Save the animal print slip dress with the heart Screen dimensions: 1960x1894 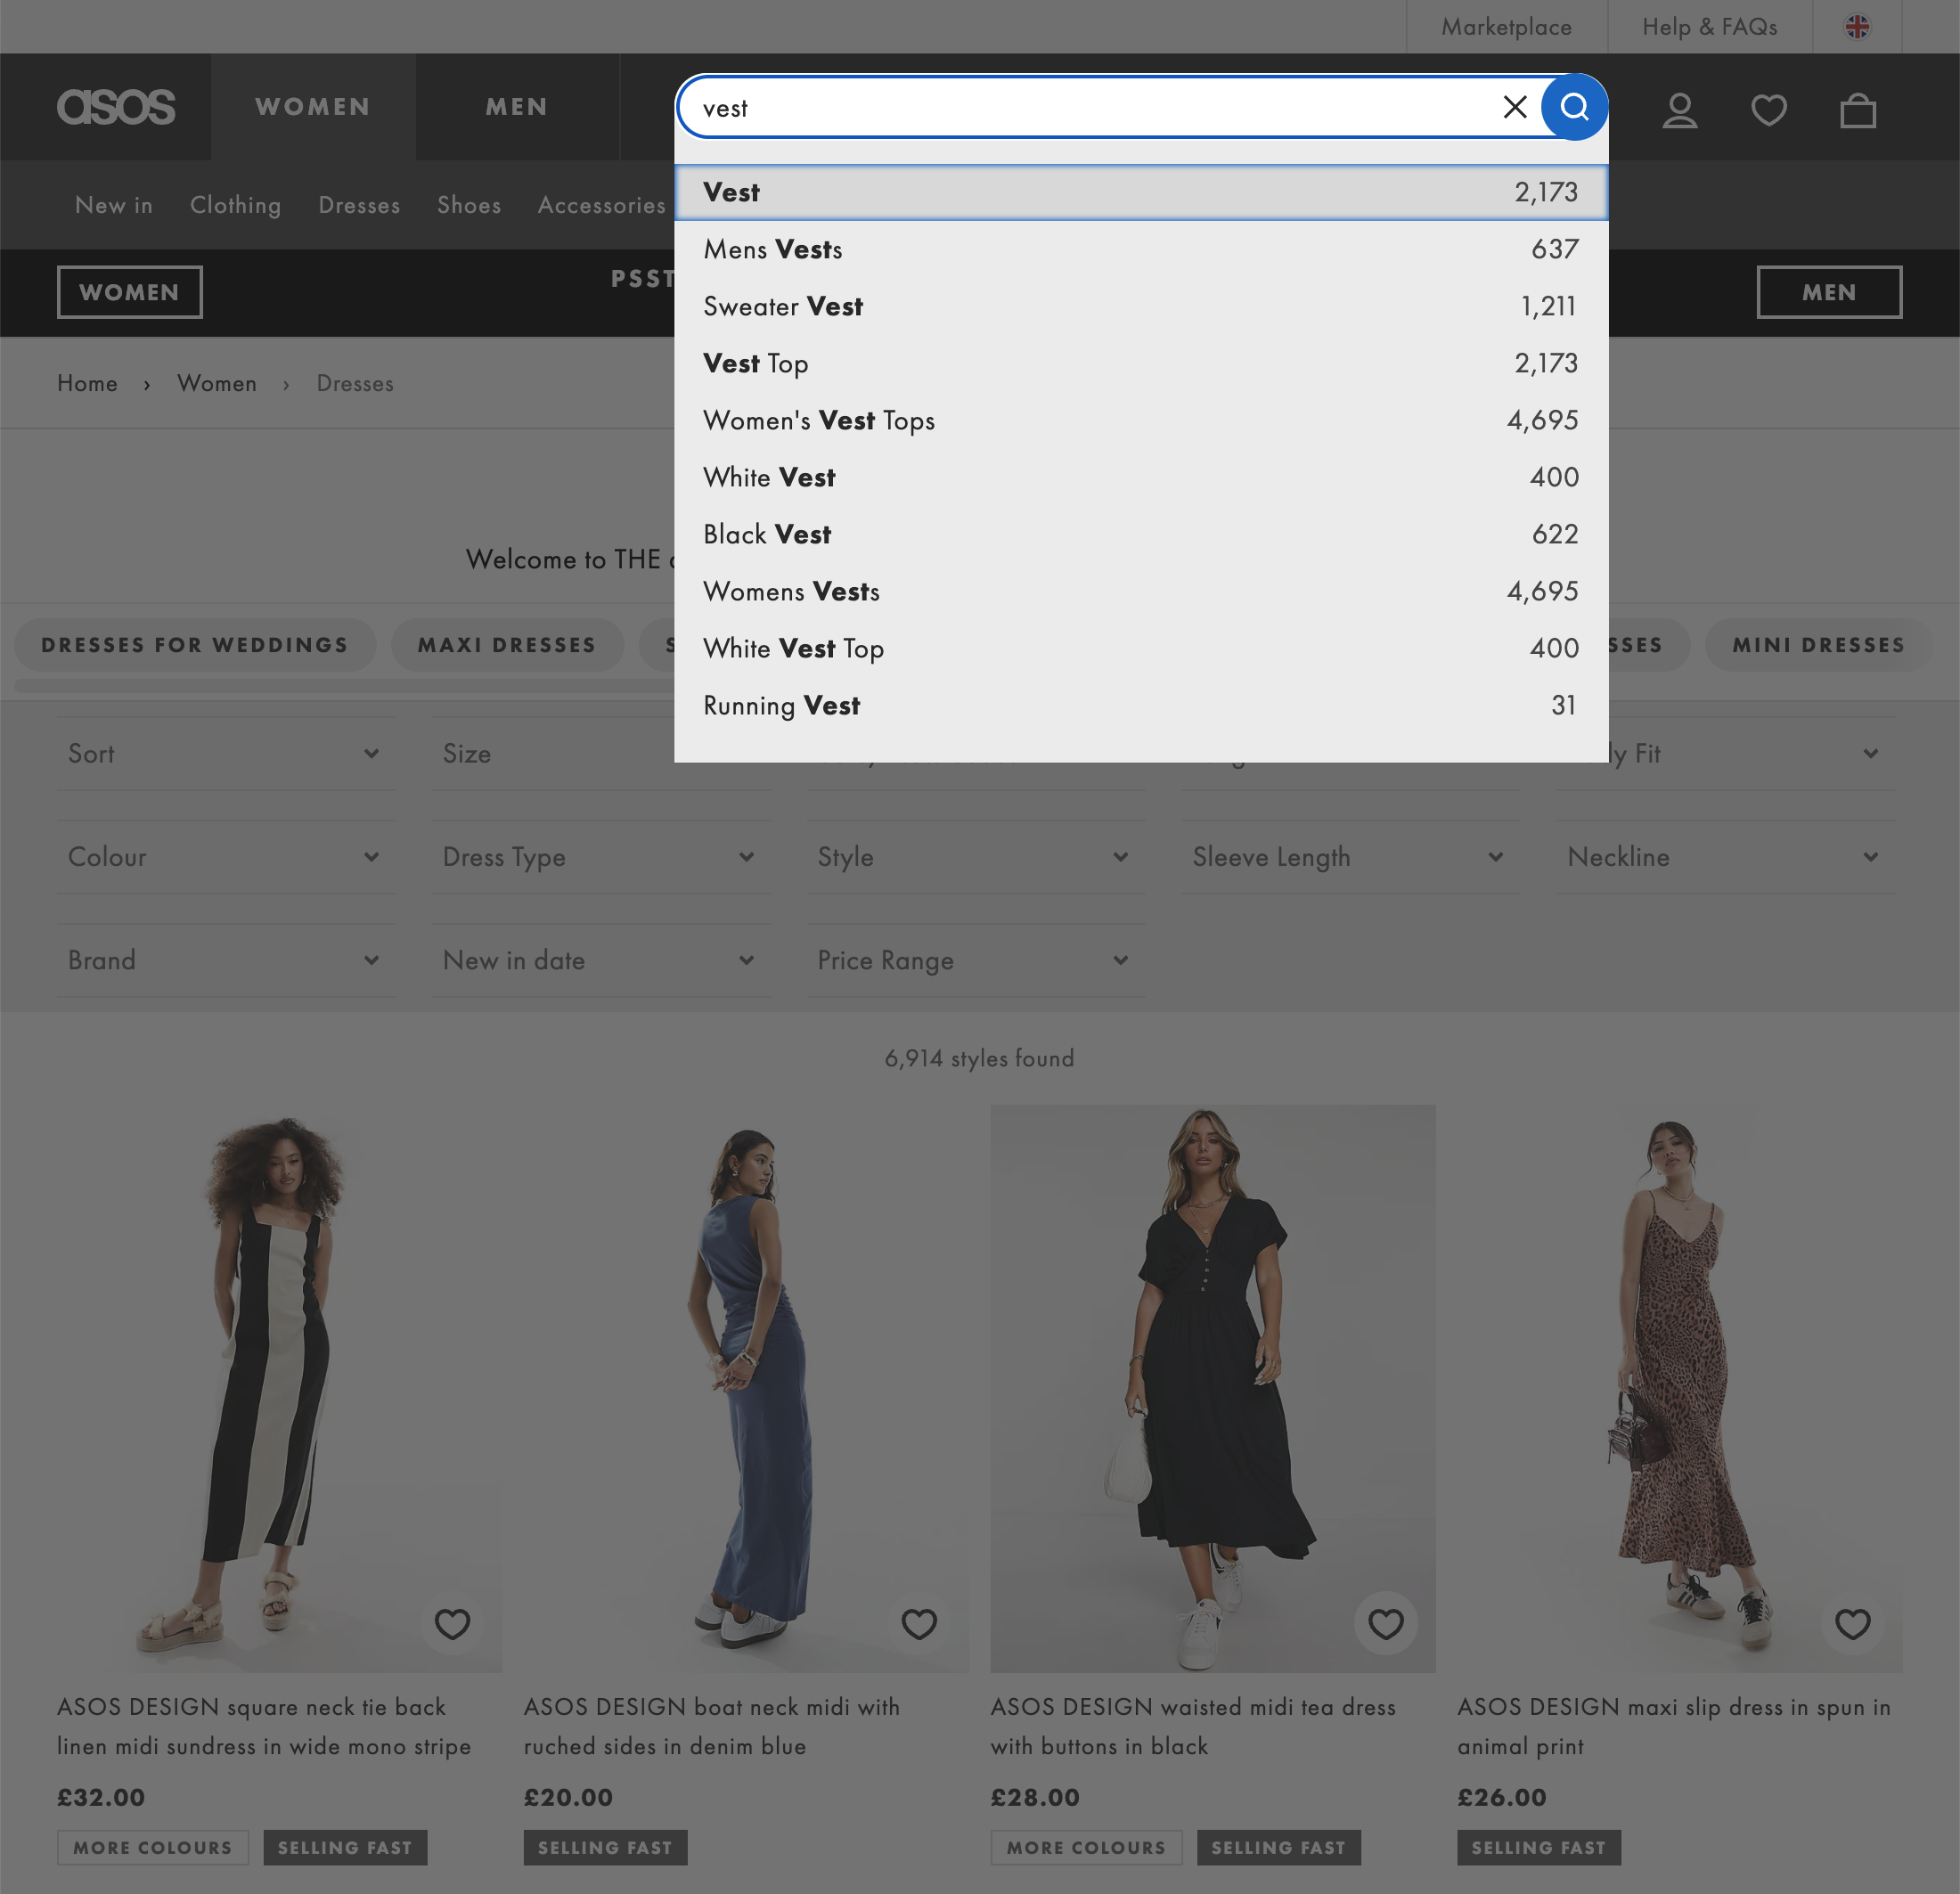tap(1852, 1623)
